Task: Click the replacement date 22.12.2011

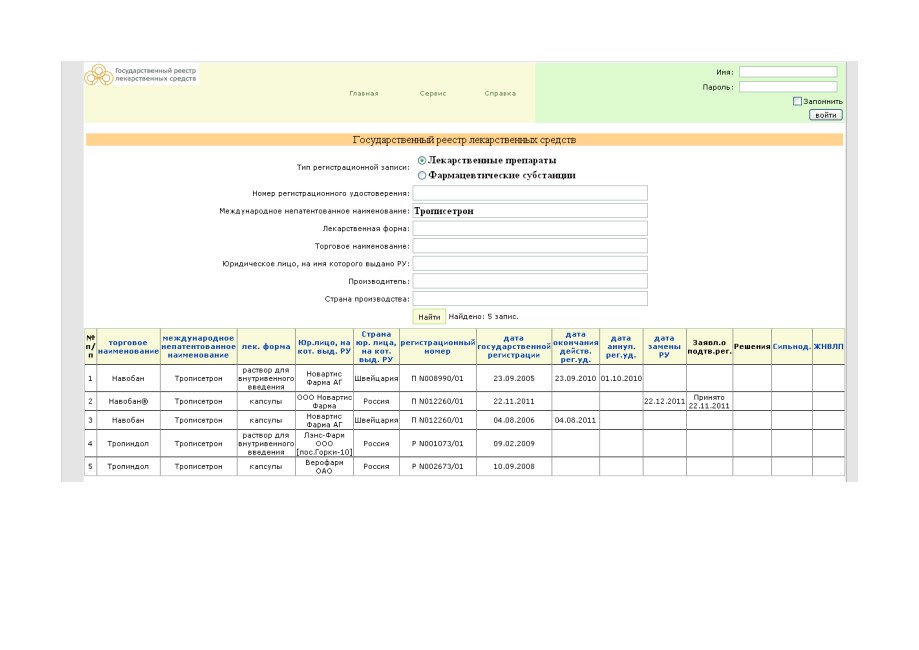Action: 665,401
